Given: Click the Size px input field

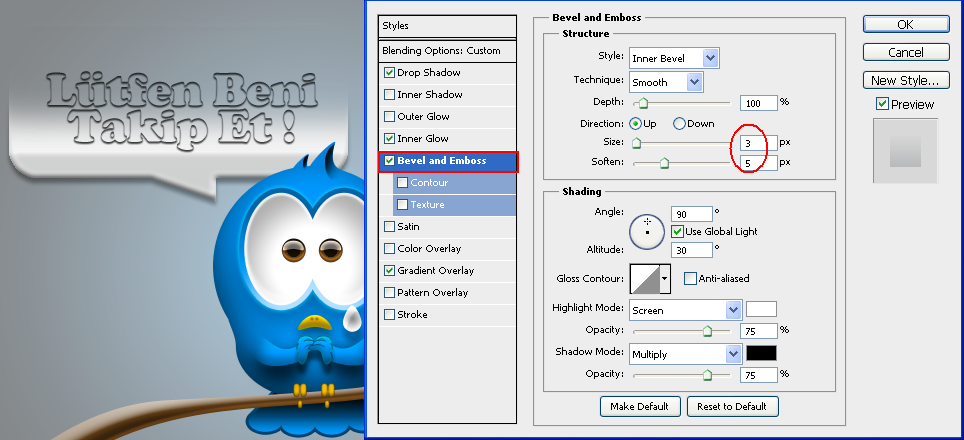Looking at the screenshot, I should 759,143.
